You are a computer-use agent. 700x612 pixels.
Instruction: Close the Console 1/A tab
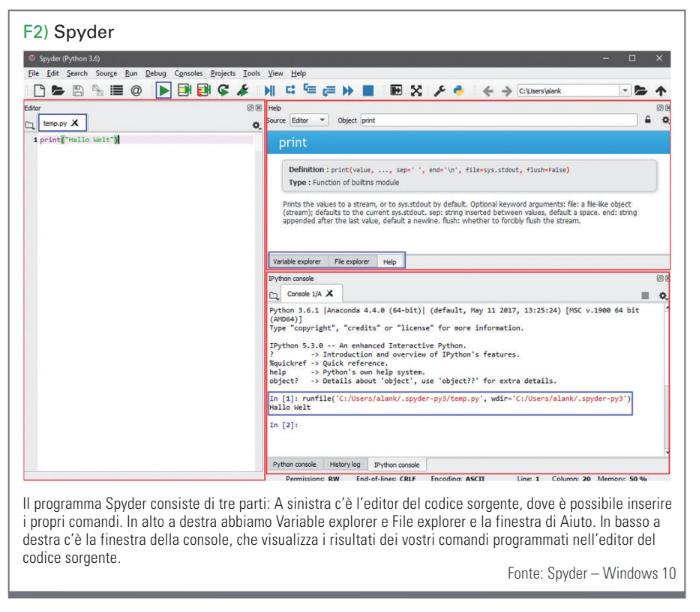[329, 293]
